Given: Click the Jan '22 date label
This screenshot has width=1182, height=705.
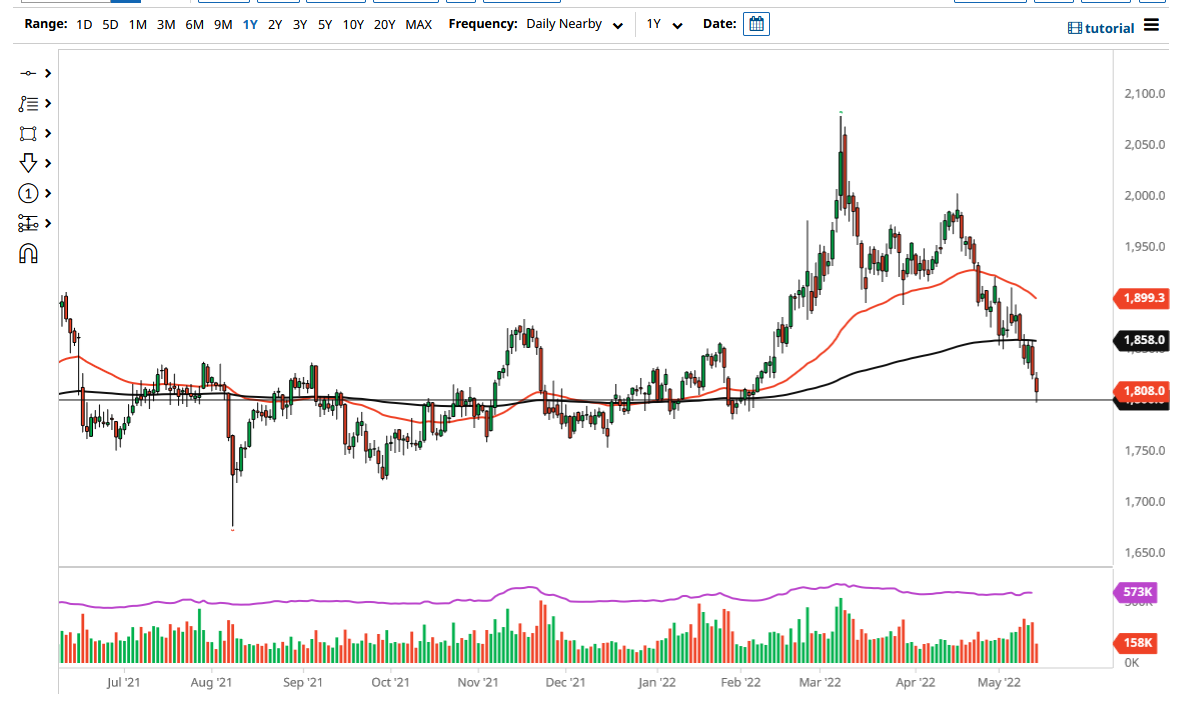Looking at the screenshot, I should click(x=657, y=682).
